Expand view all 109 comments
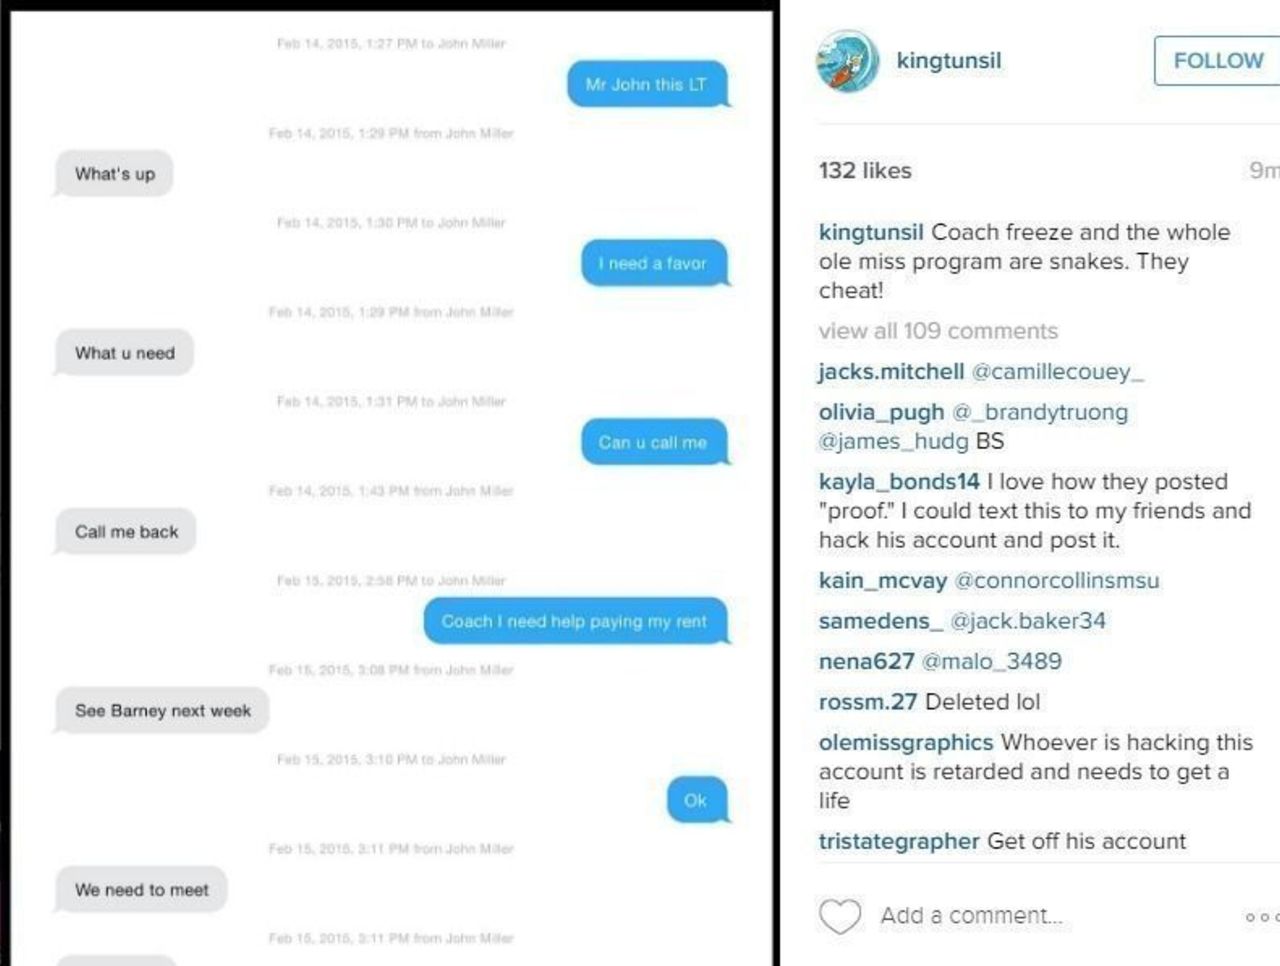1280x966 pixels. pos(938,331)
